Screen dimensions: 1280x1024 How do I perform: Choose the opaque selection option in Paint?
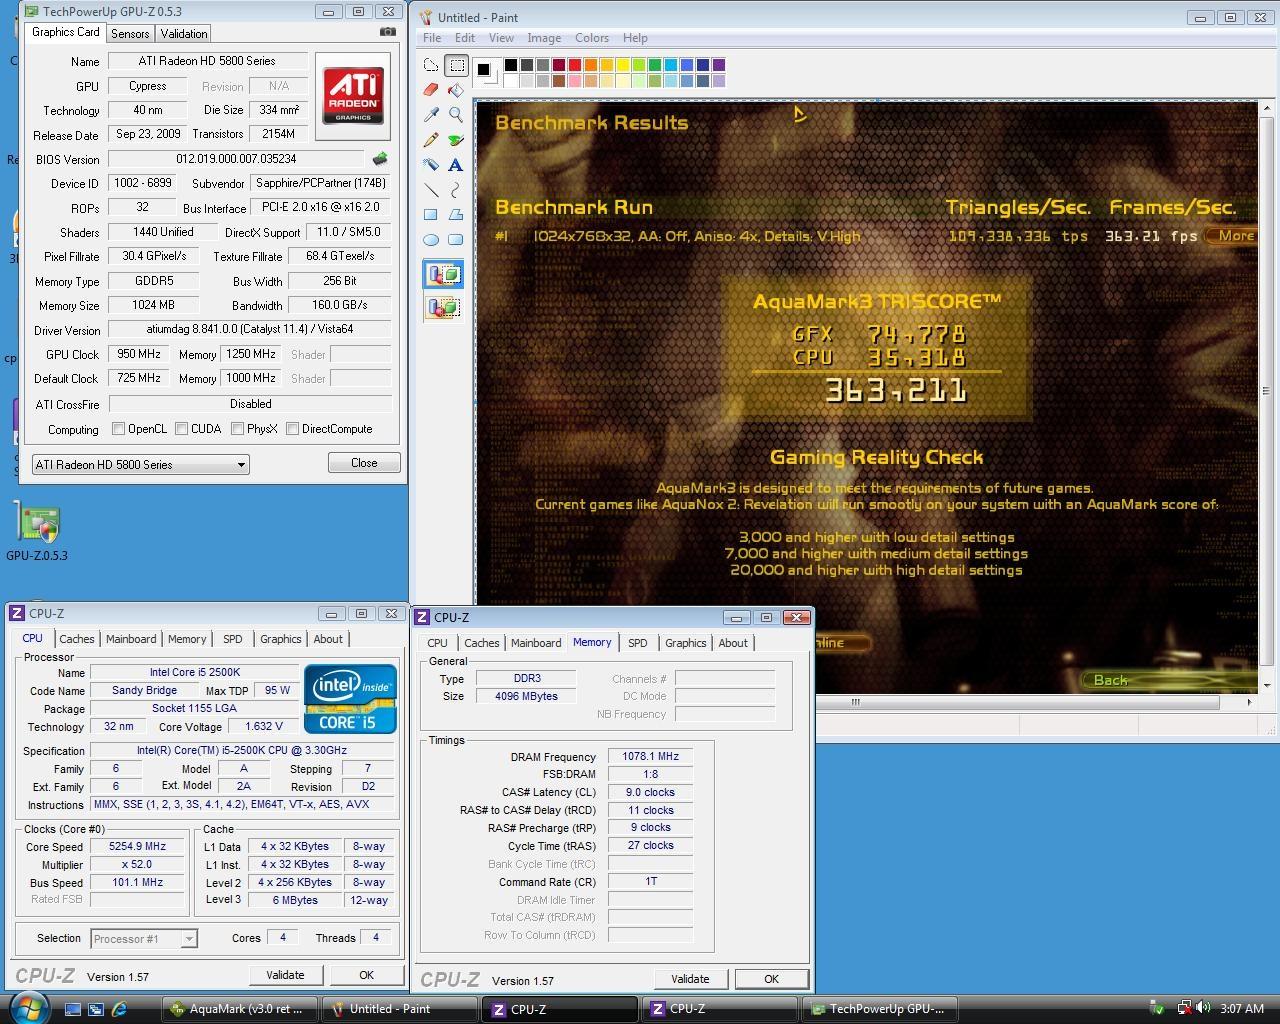[x=443, y=275]
